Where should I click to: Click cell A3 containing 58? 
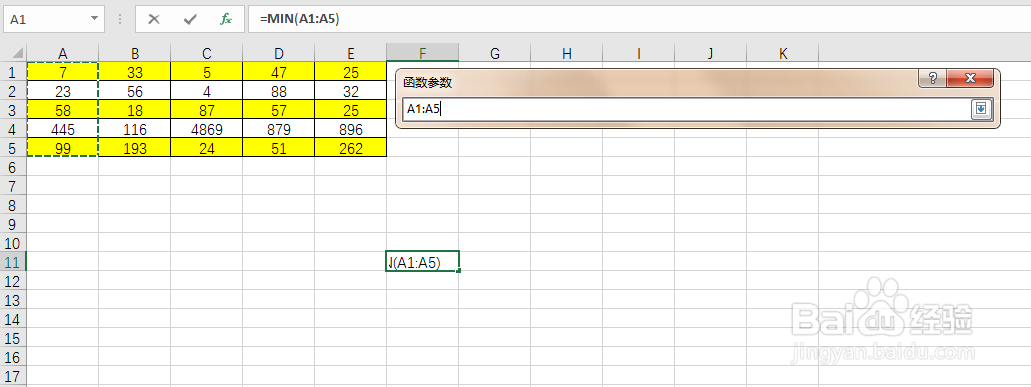(62, 110)
